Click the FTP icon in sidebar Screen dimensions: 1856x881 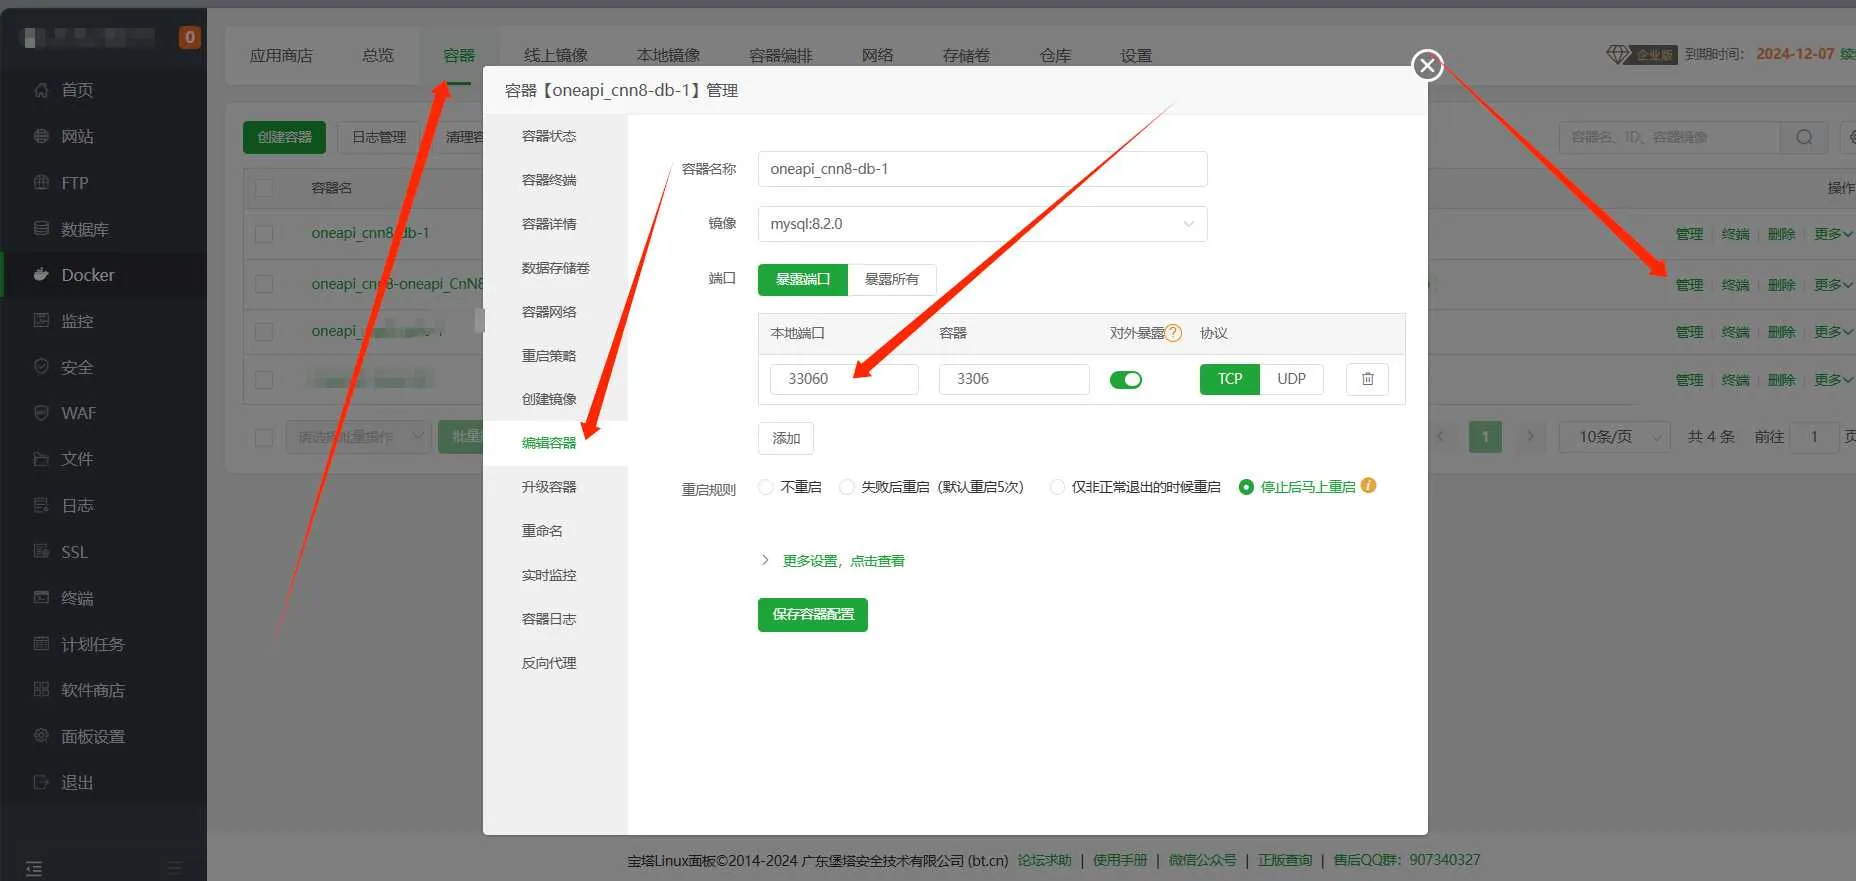point(41,182)
